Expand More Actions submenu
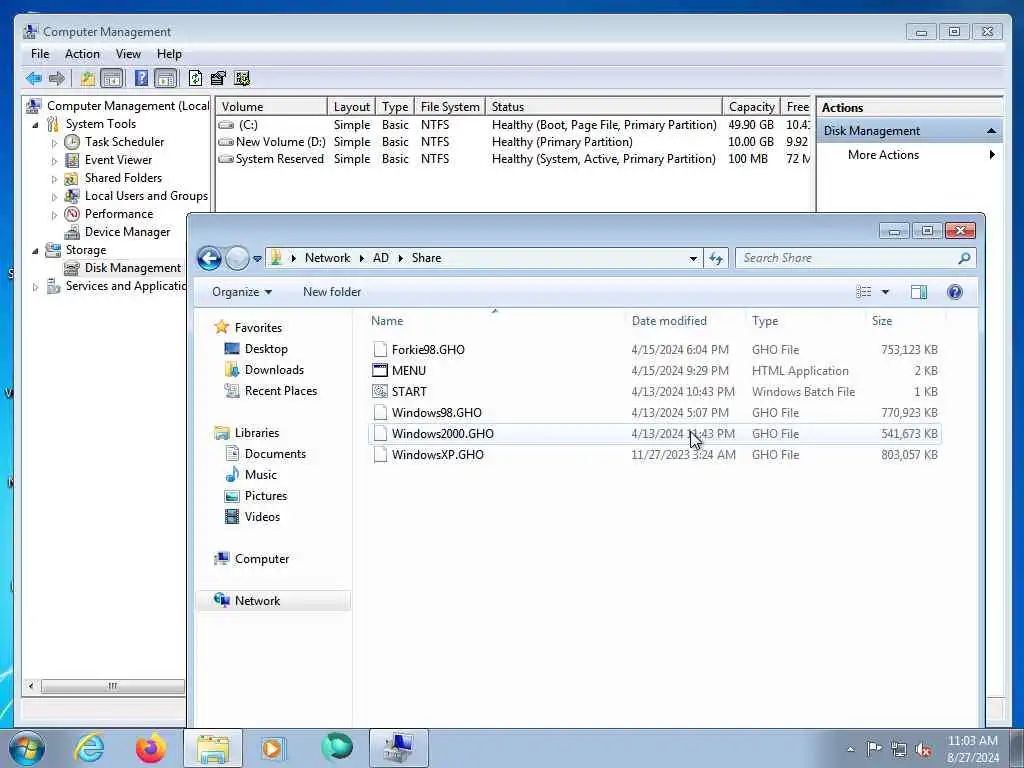Screen dimensions: 1024x768 tap(992, 155)
